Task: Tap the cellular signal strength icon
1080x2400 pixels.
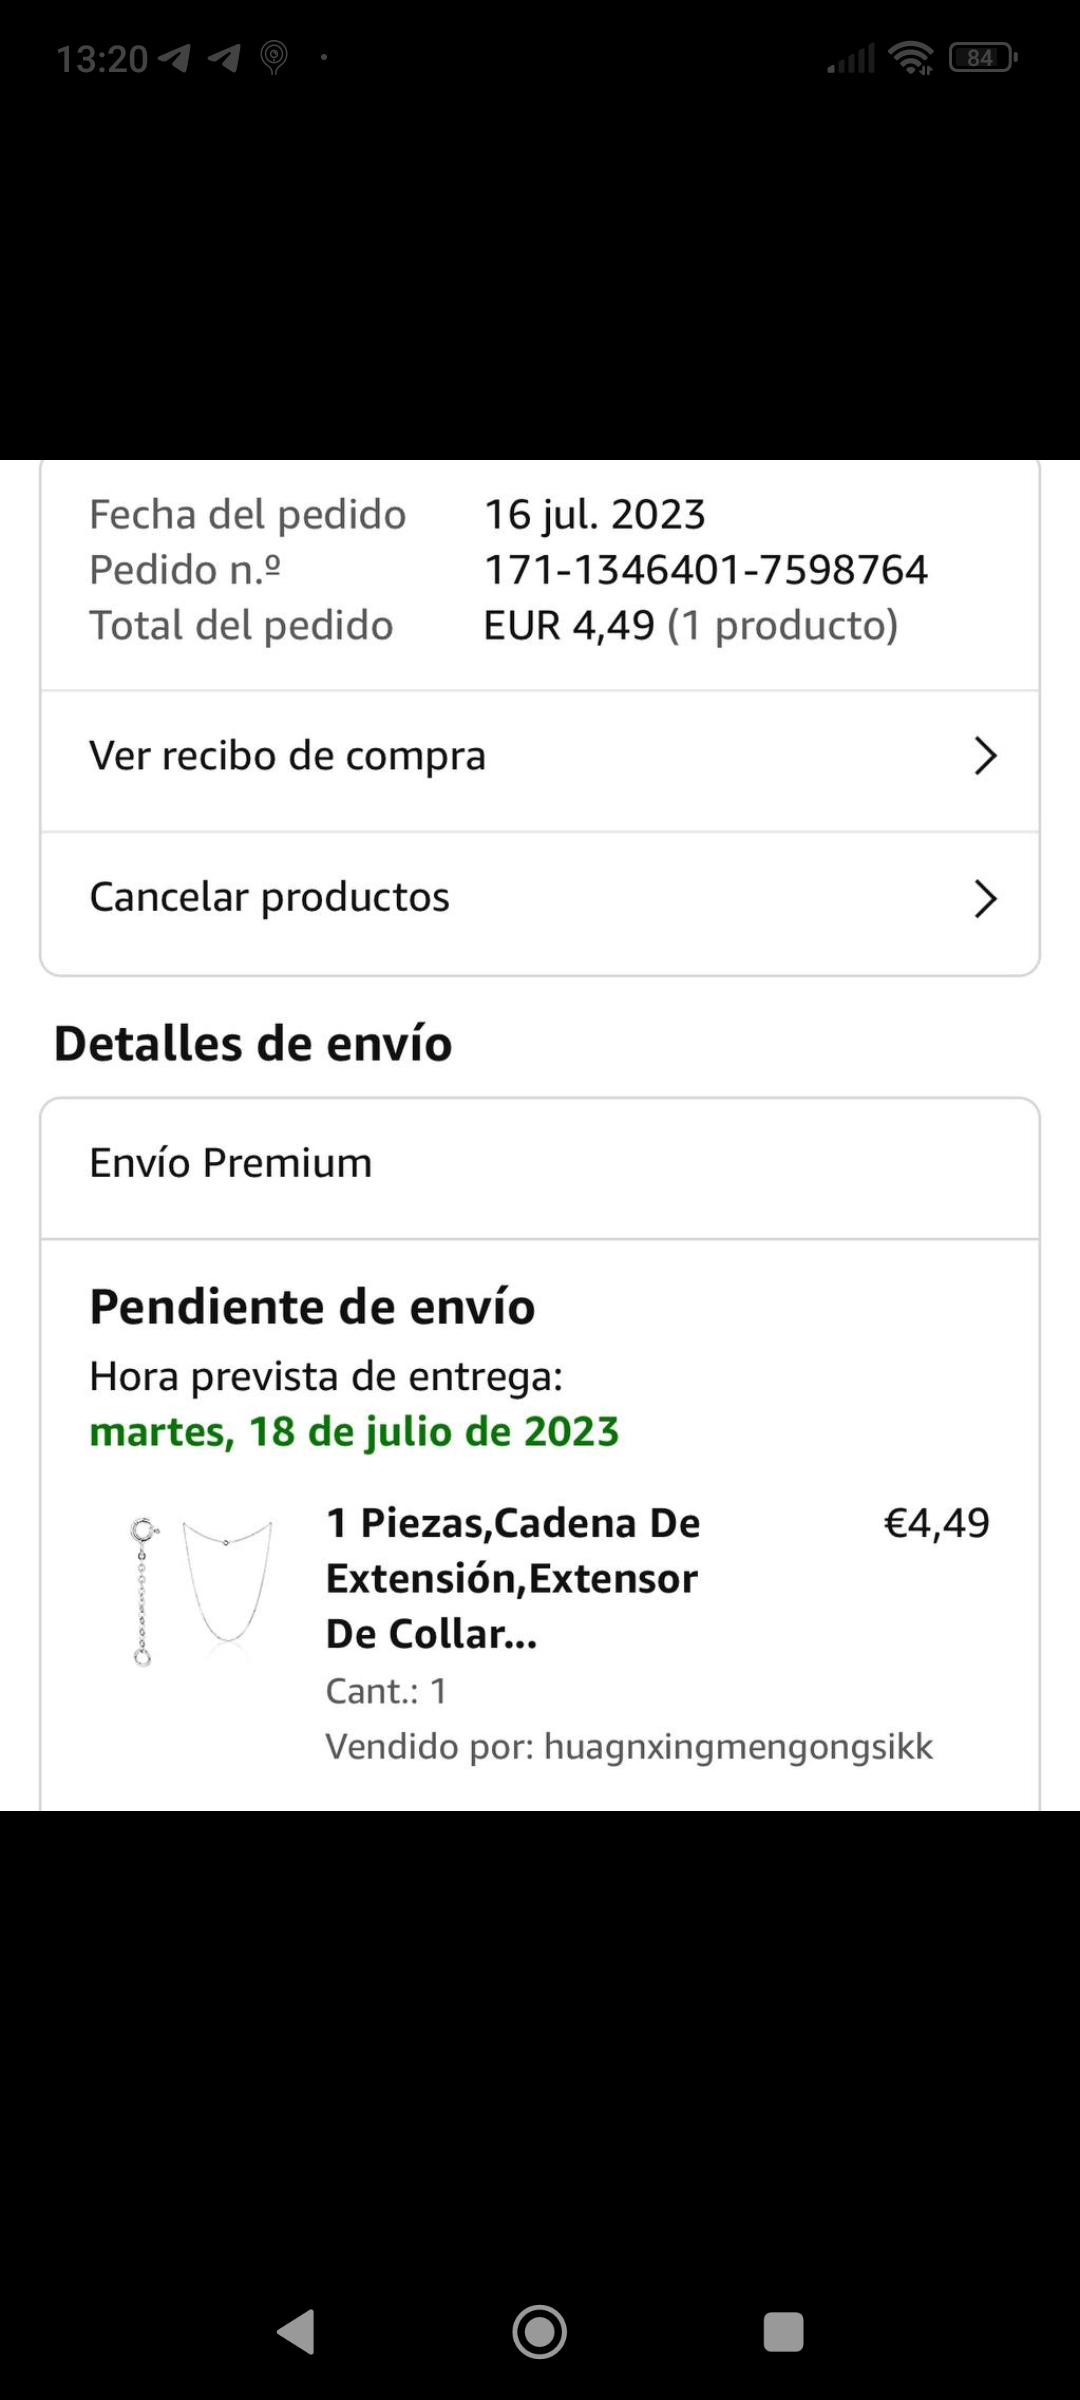Action: point(851,59)
